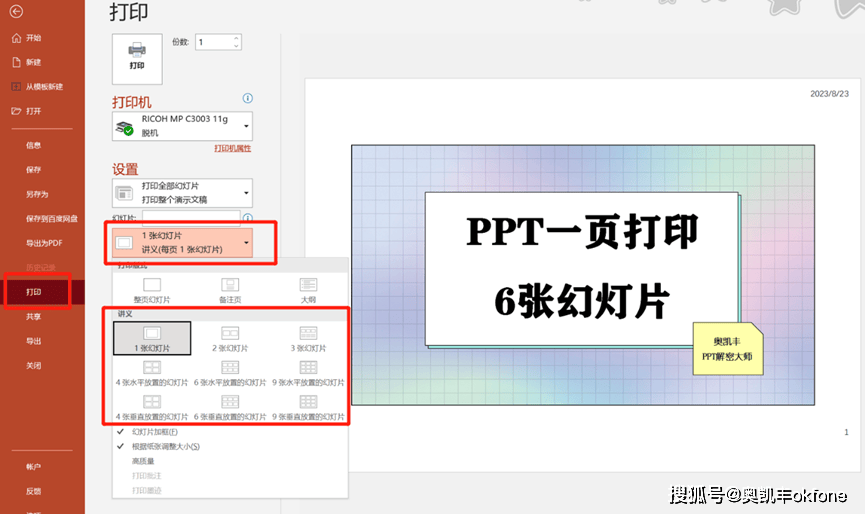Expand 打印全部幻灯片 range dropdown

(246, 193)
